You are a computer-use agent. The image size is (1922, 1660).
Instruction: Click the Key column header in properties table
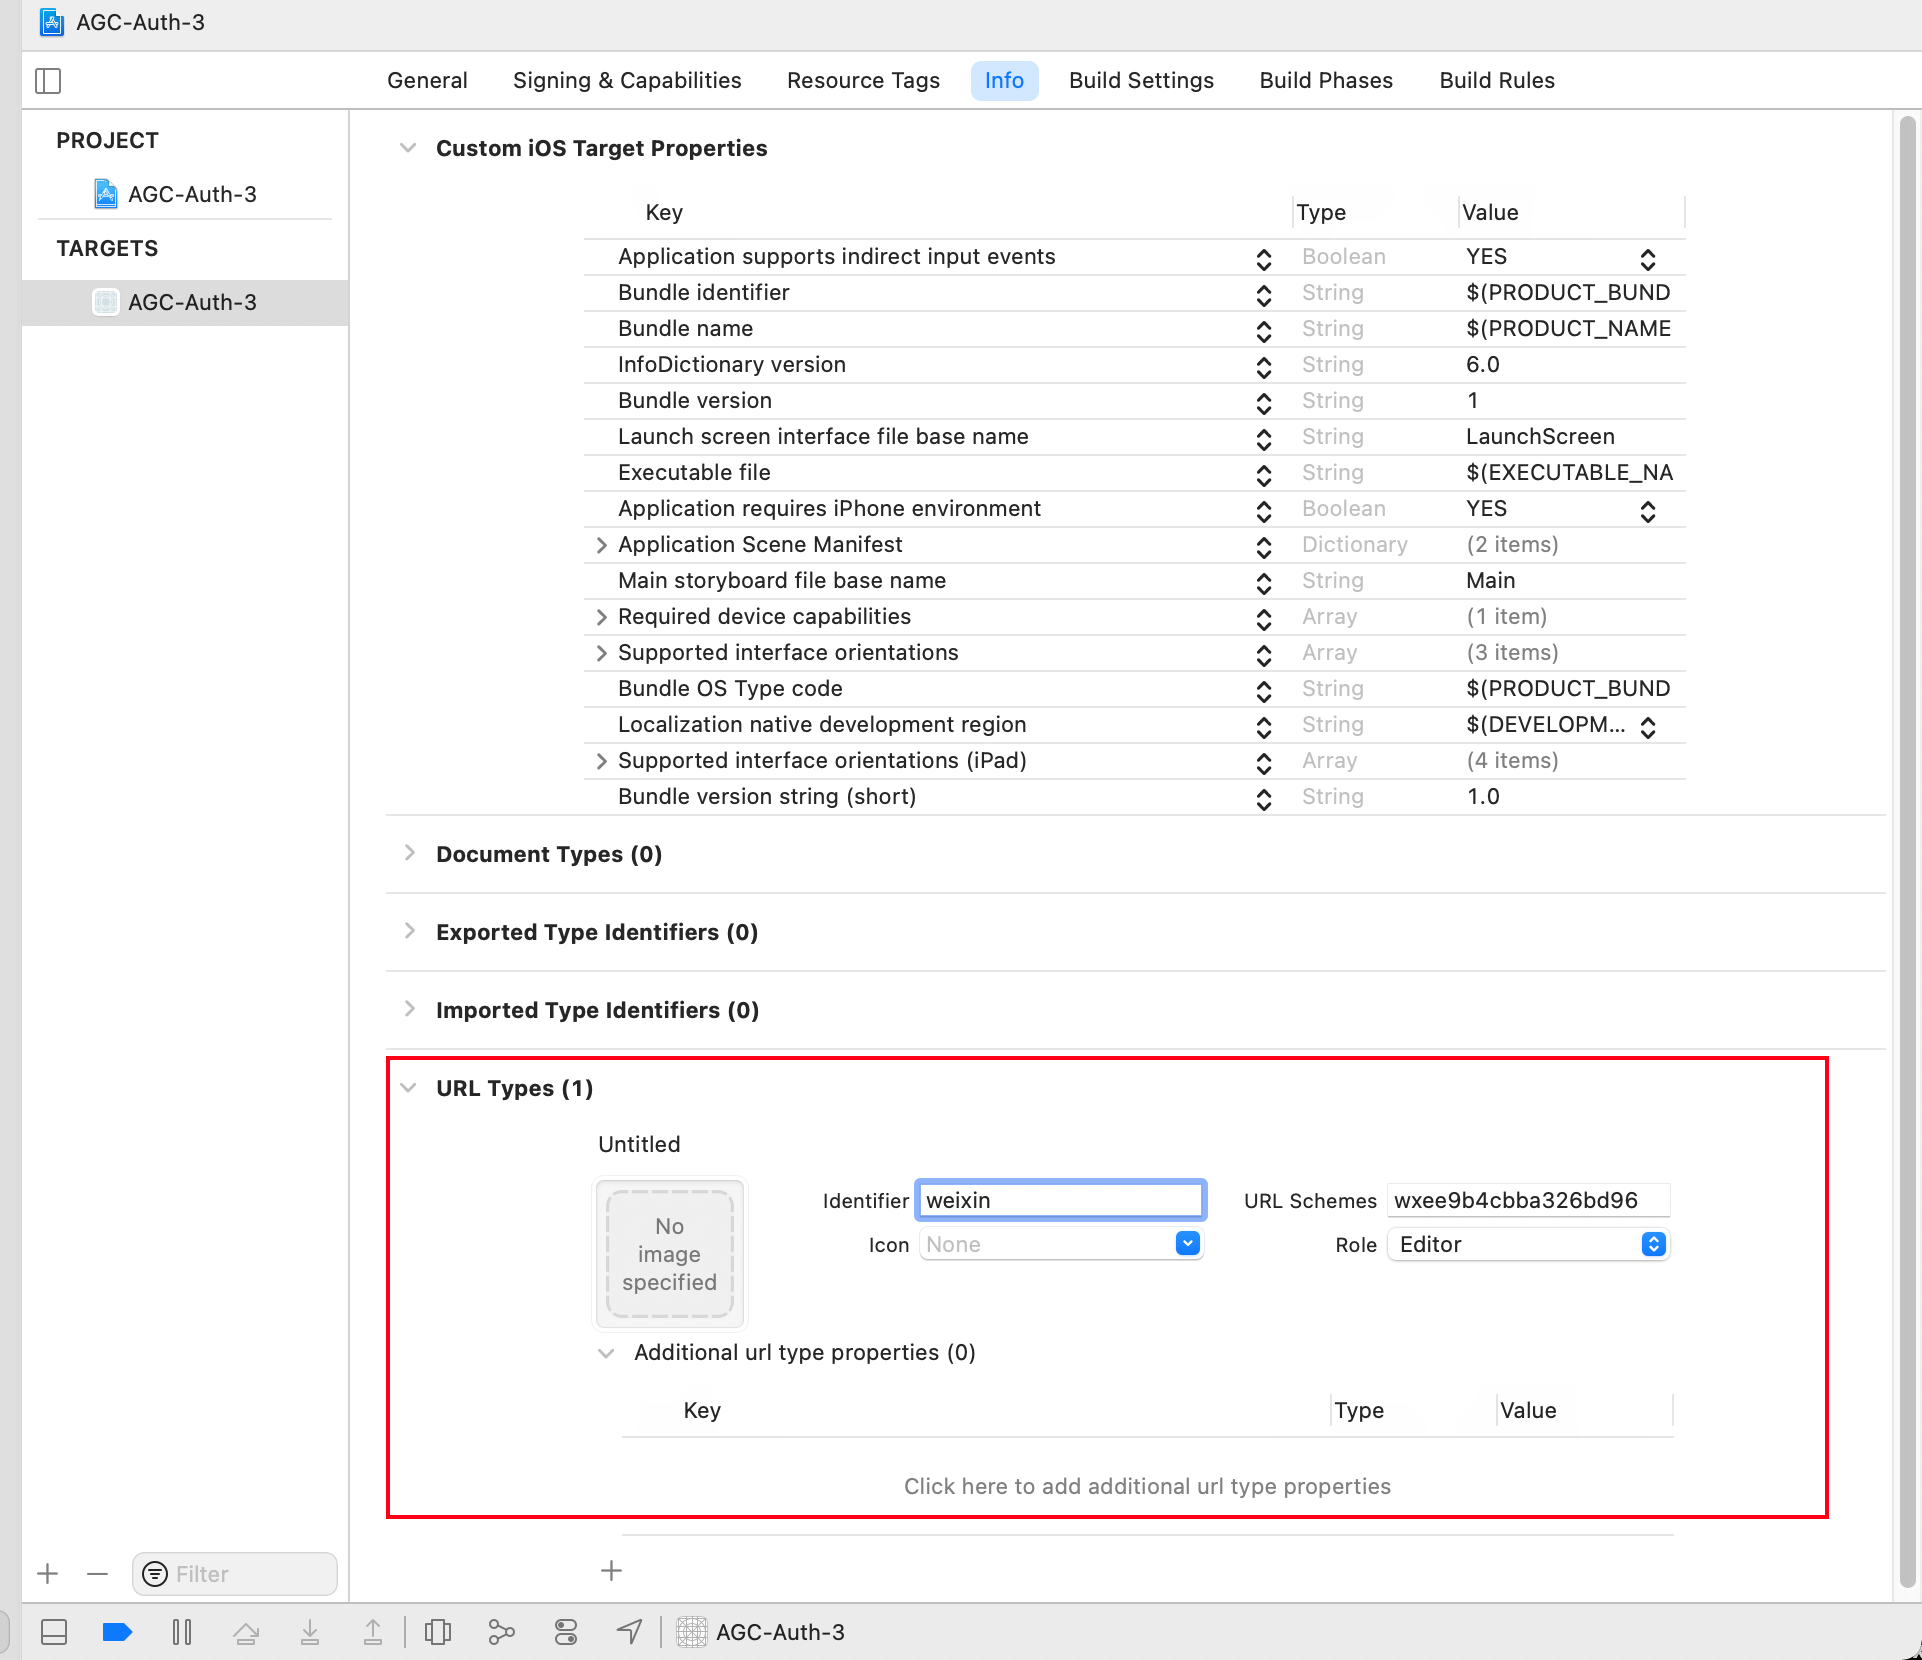click(664, 212)
